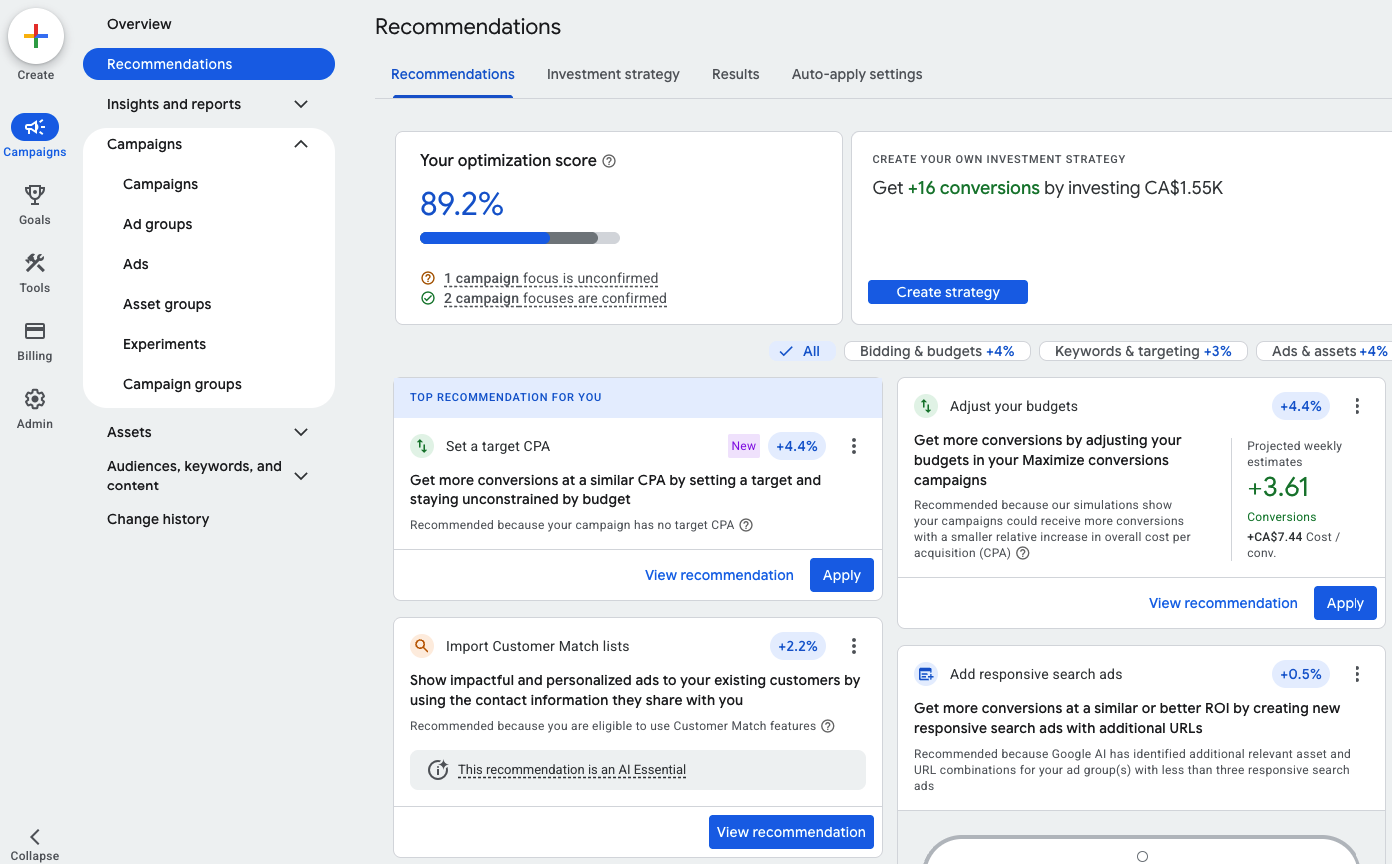Expand Insights and reports section

[301, 104]
